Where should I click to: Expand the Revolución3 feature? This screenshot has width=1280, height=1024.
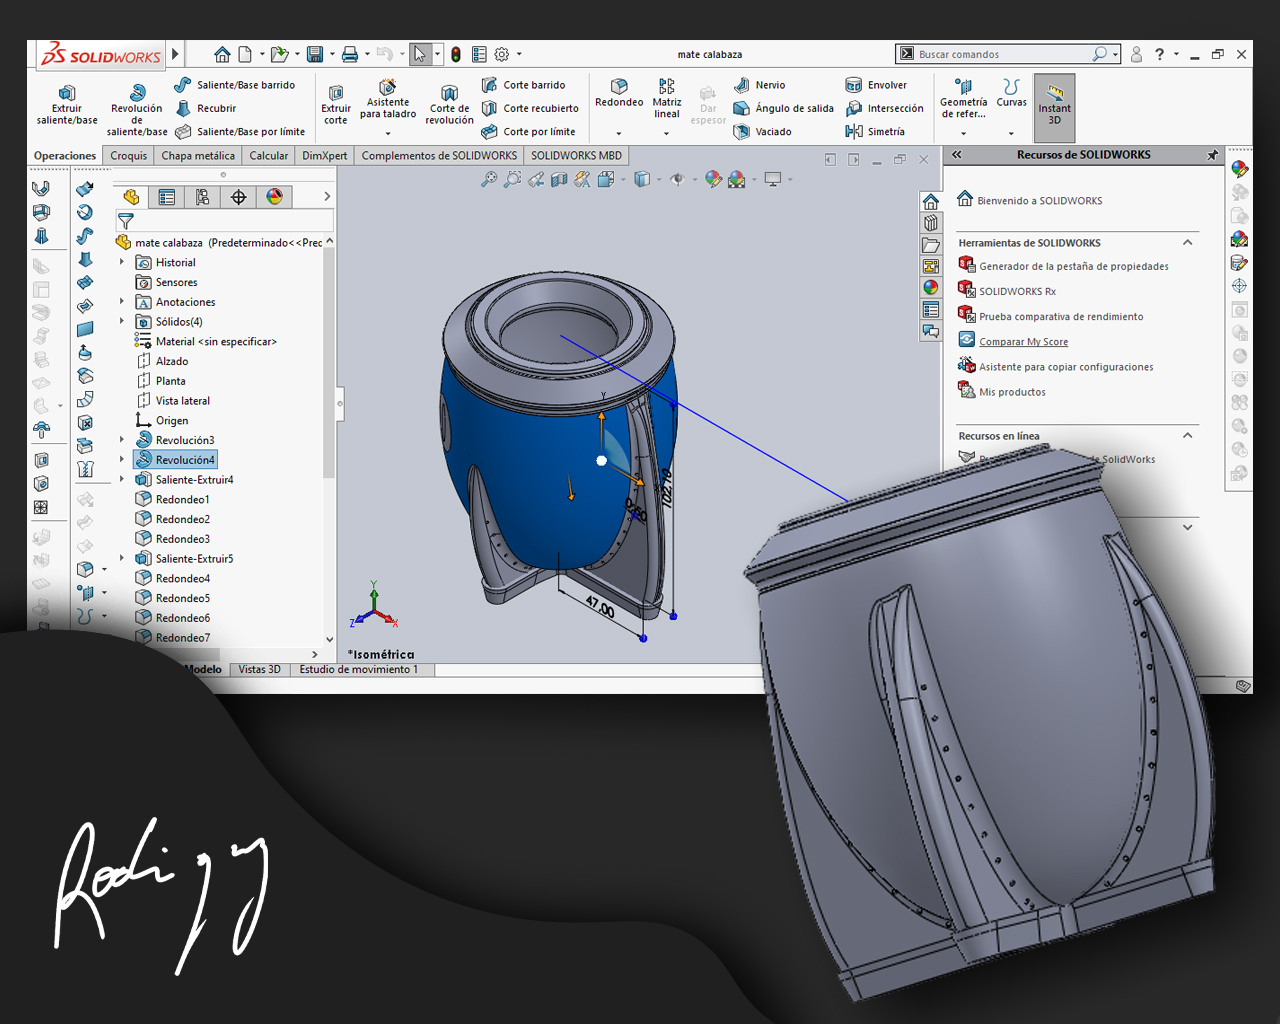123,440
